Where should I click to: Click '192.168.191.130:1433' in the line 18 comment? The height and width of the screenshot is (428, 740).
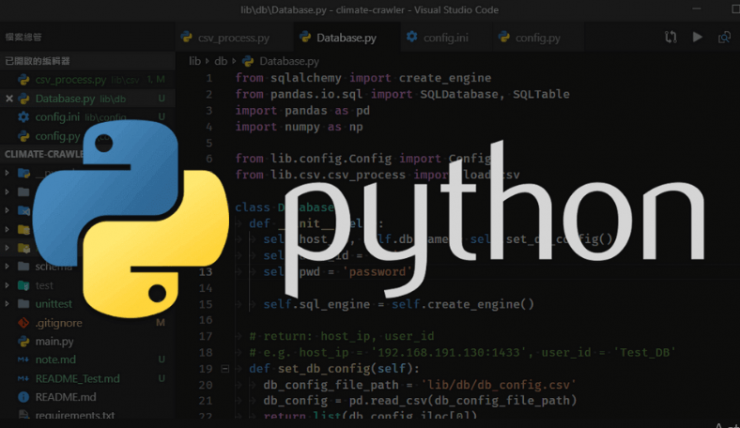pyautogui.click(x=449, y=352)
